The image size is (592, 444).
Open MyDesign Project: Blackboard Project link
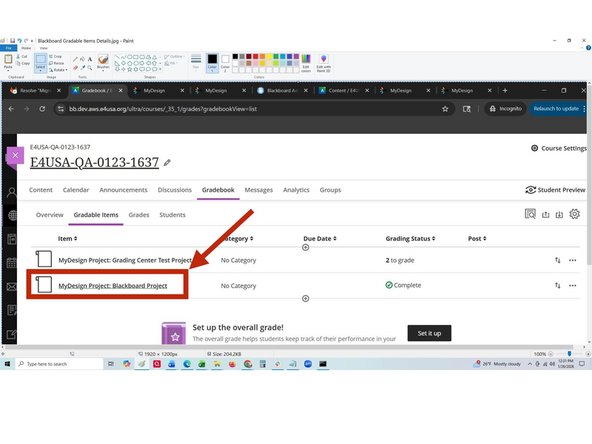113,286
